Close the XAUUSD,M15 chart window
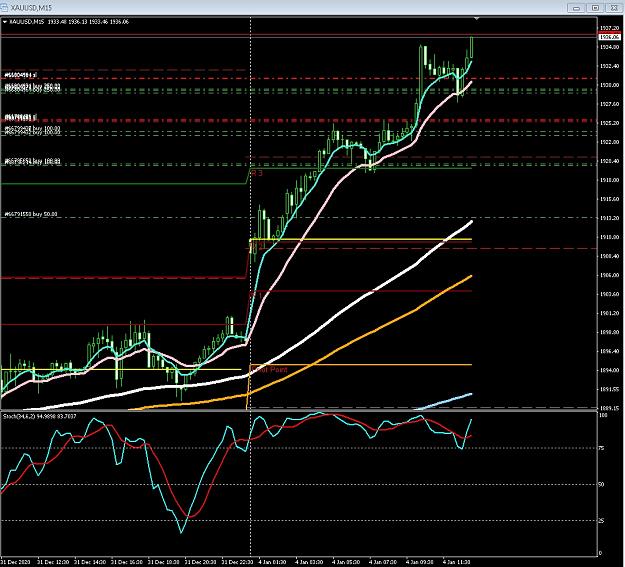The height and width of the screenshot is (567, 625). (x=613, y=8)
